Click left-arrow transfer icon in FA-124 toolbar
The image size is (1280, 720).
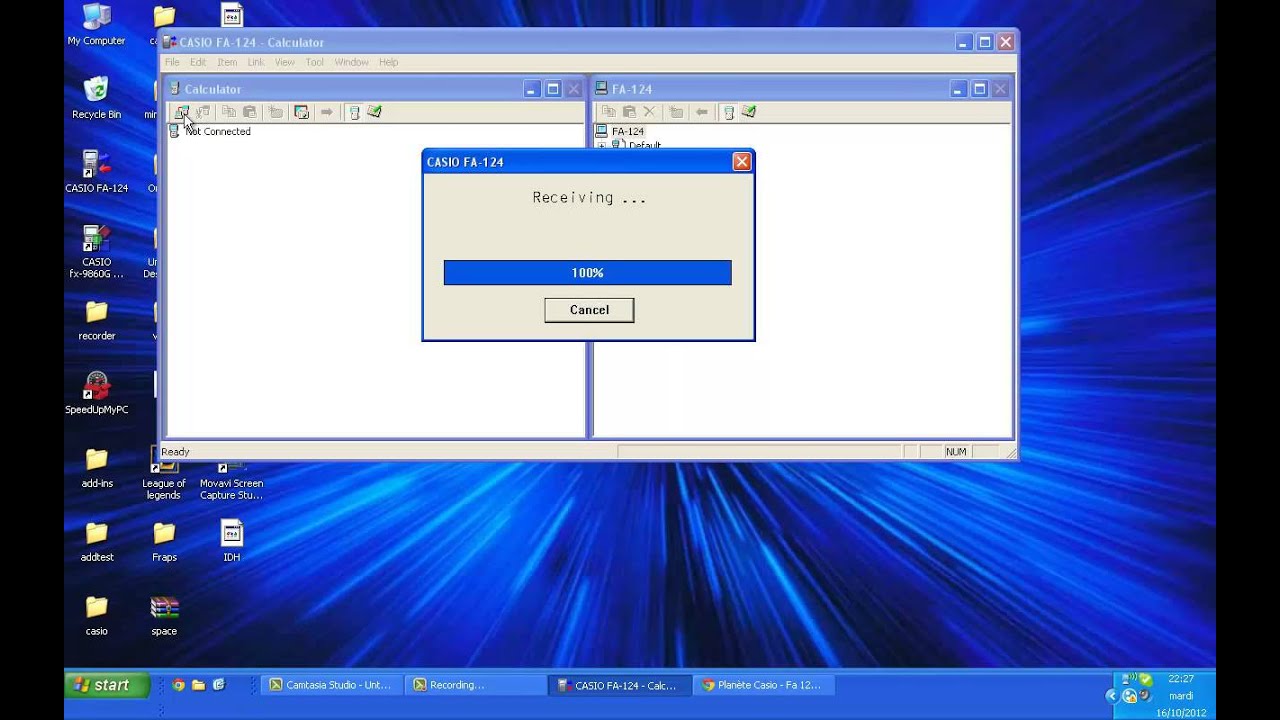(702, 112)
